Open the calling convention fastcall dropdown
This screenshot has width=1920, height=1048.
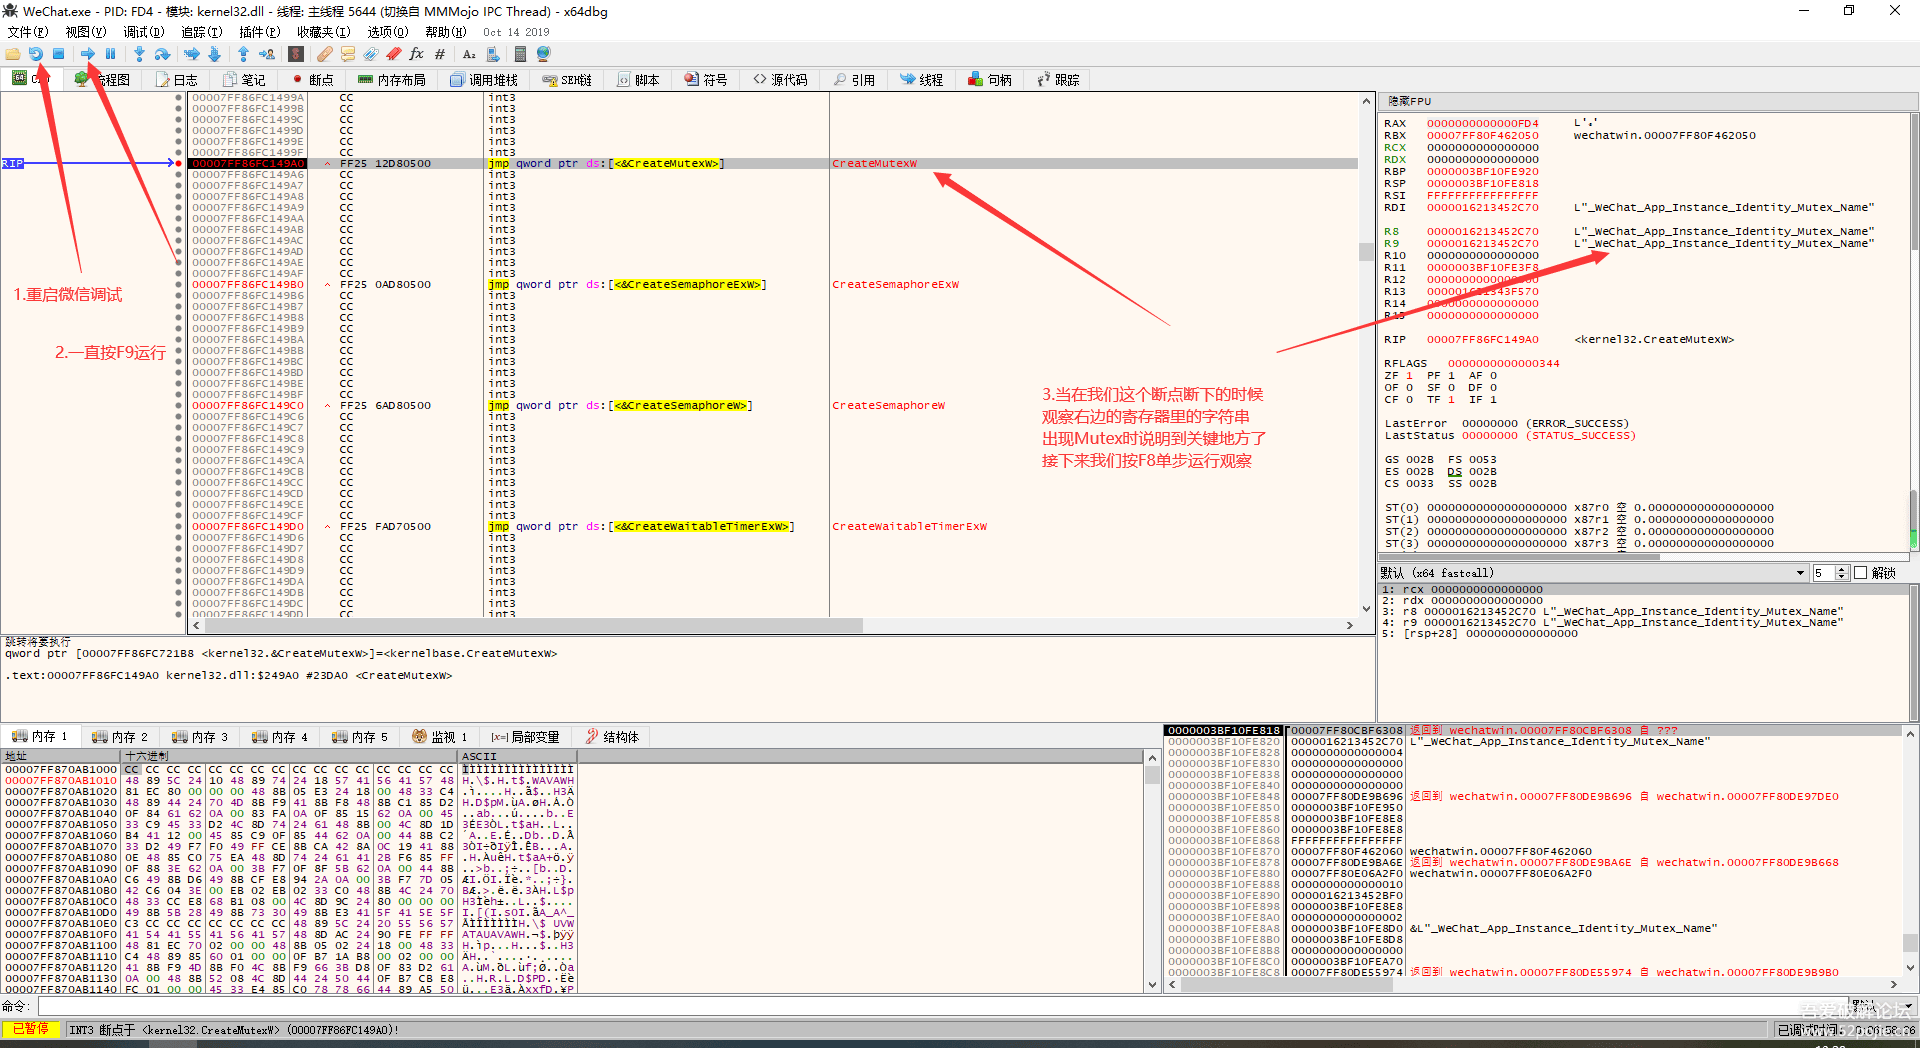coord(1593,573)
